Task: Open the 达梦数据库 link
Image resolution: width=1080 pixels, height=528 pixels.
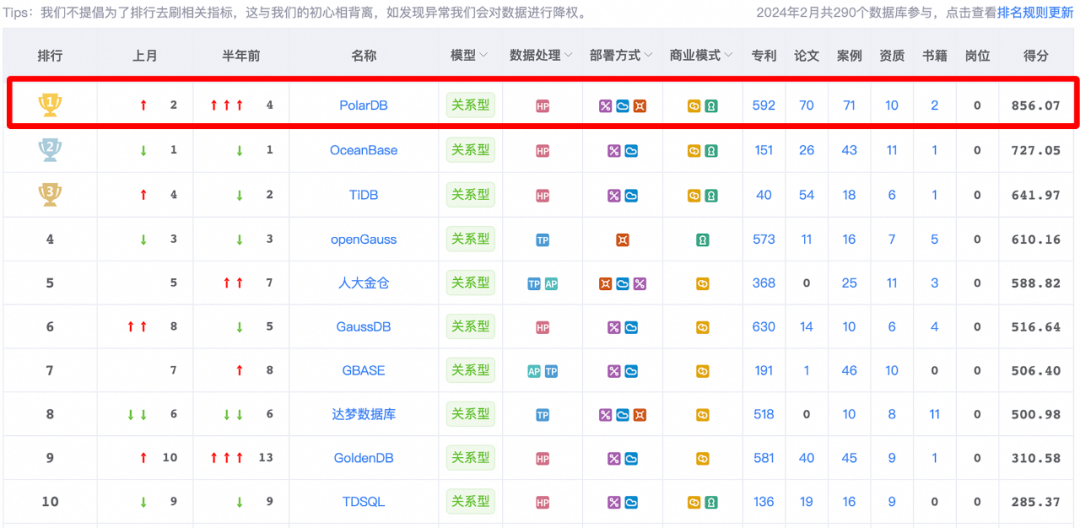Action: pyautogui.click(x=364, y=414)
